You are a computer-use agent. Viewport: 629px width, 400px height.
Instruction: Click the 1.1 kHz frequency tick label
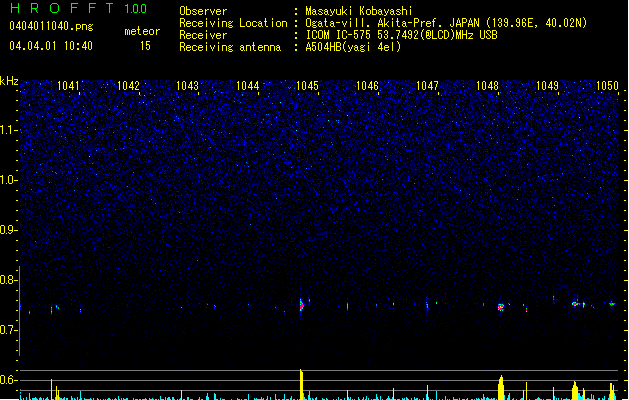[x=8, y=130]
